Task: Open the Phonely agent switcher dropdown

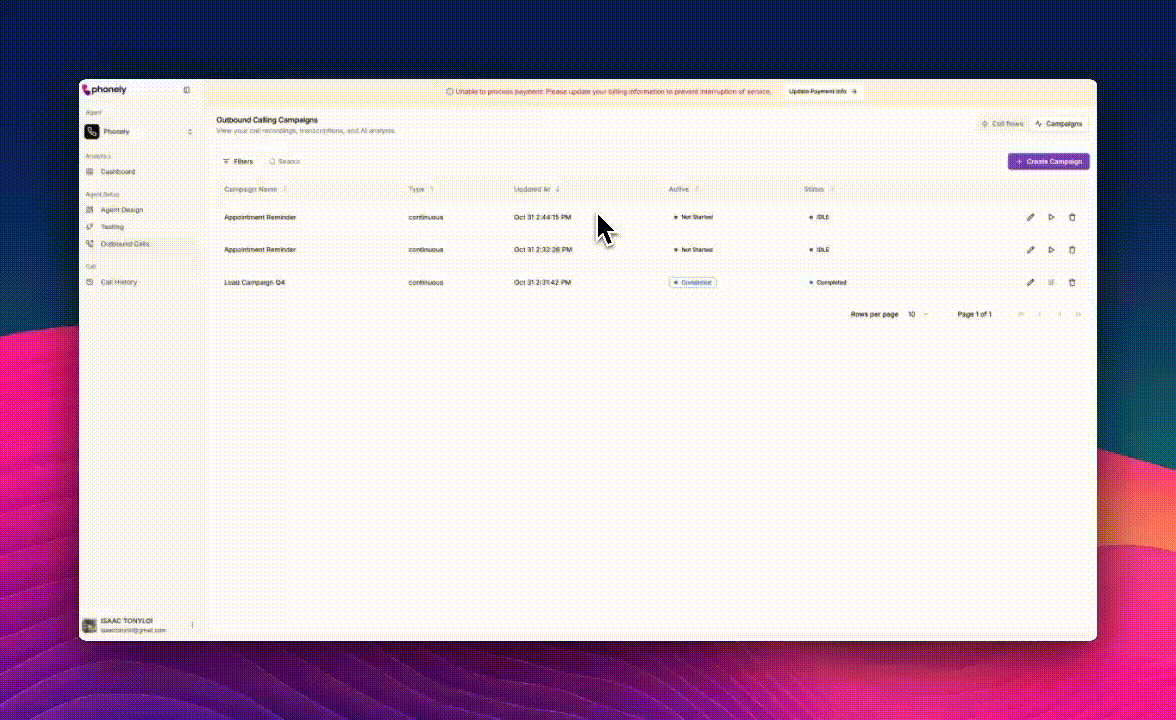Action: pyautogui.click(x=139, y=131)
